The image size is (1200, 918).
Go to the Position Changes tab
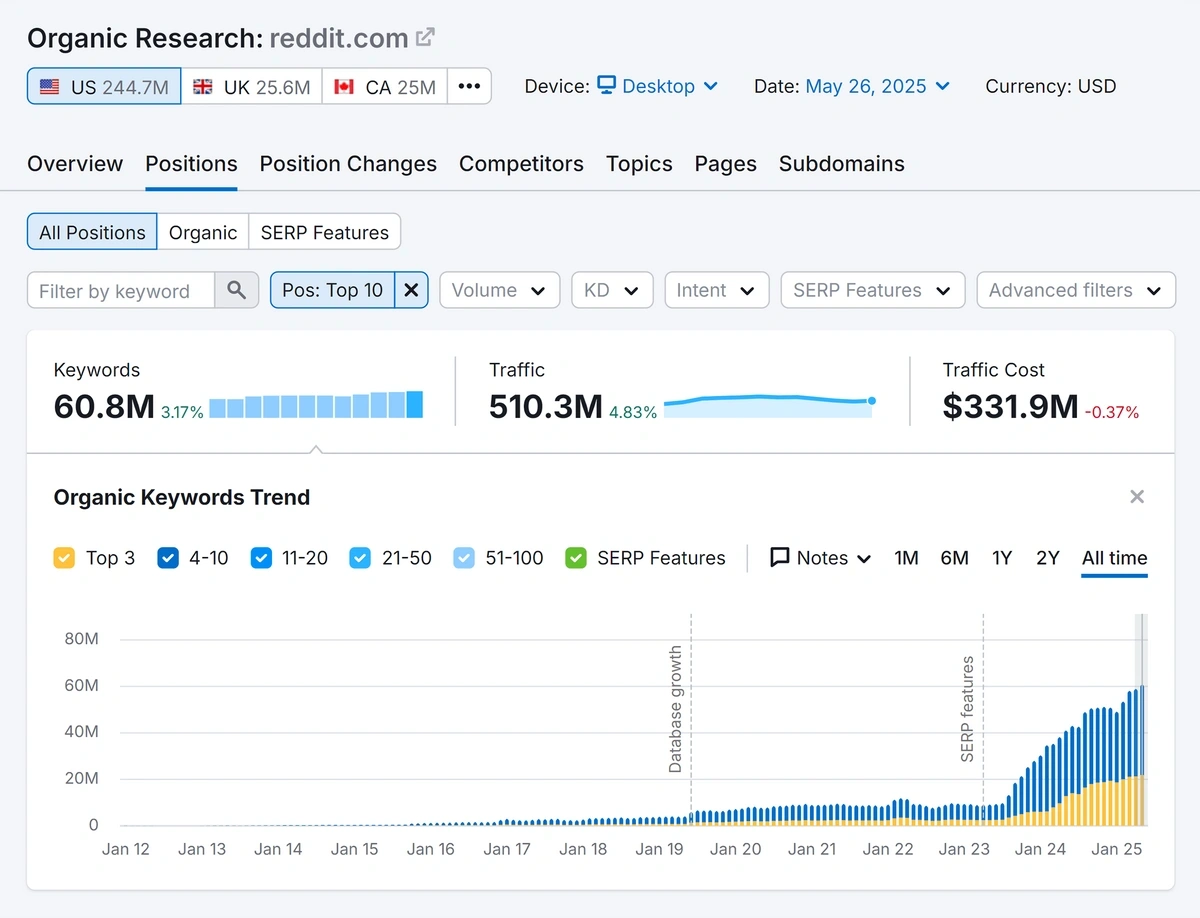348,164
